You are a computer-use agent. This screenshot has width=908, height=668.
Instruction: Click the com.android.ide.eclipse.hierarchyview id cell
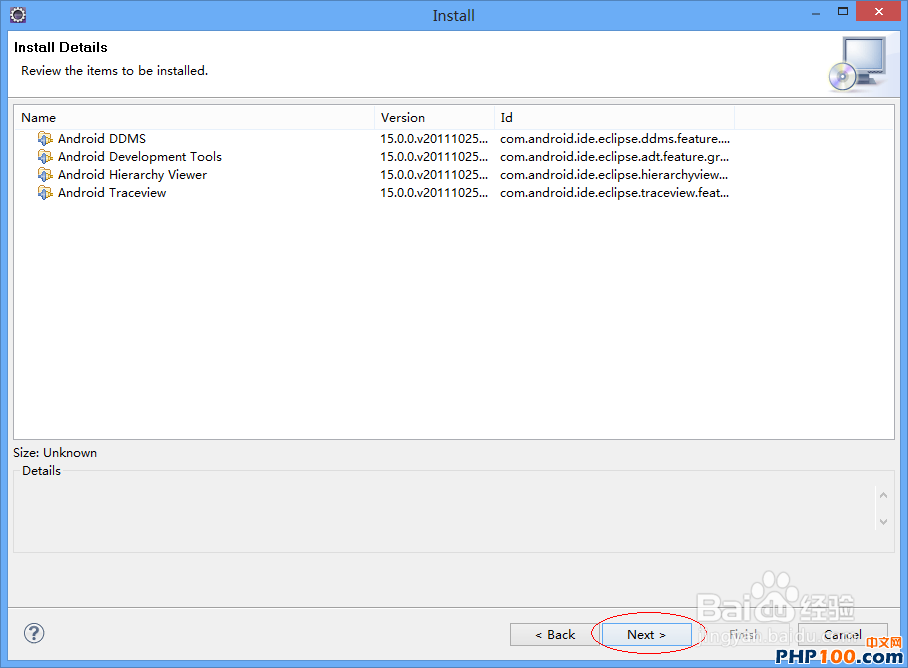point(614,174)
